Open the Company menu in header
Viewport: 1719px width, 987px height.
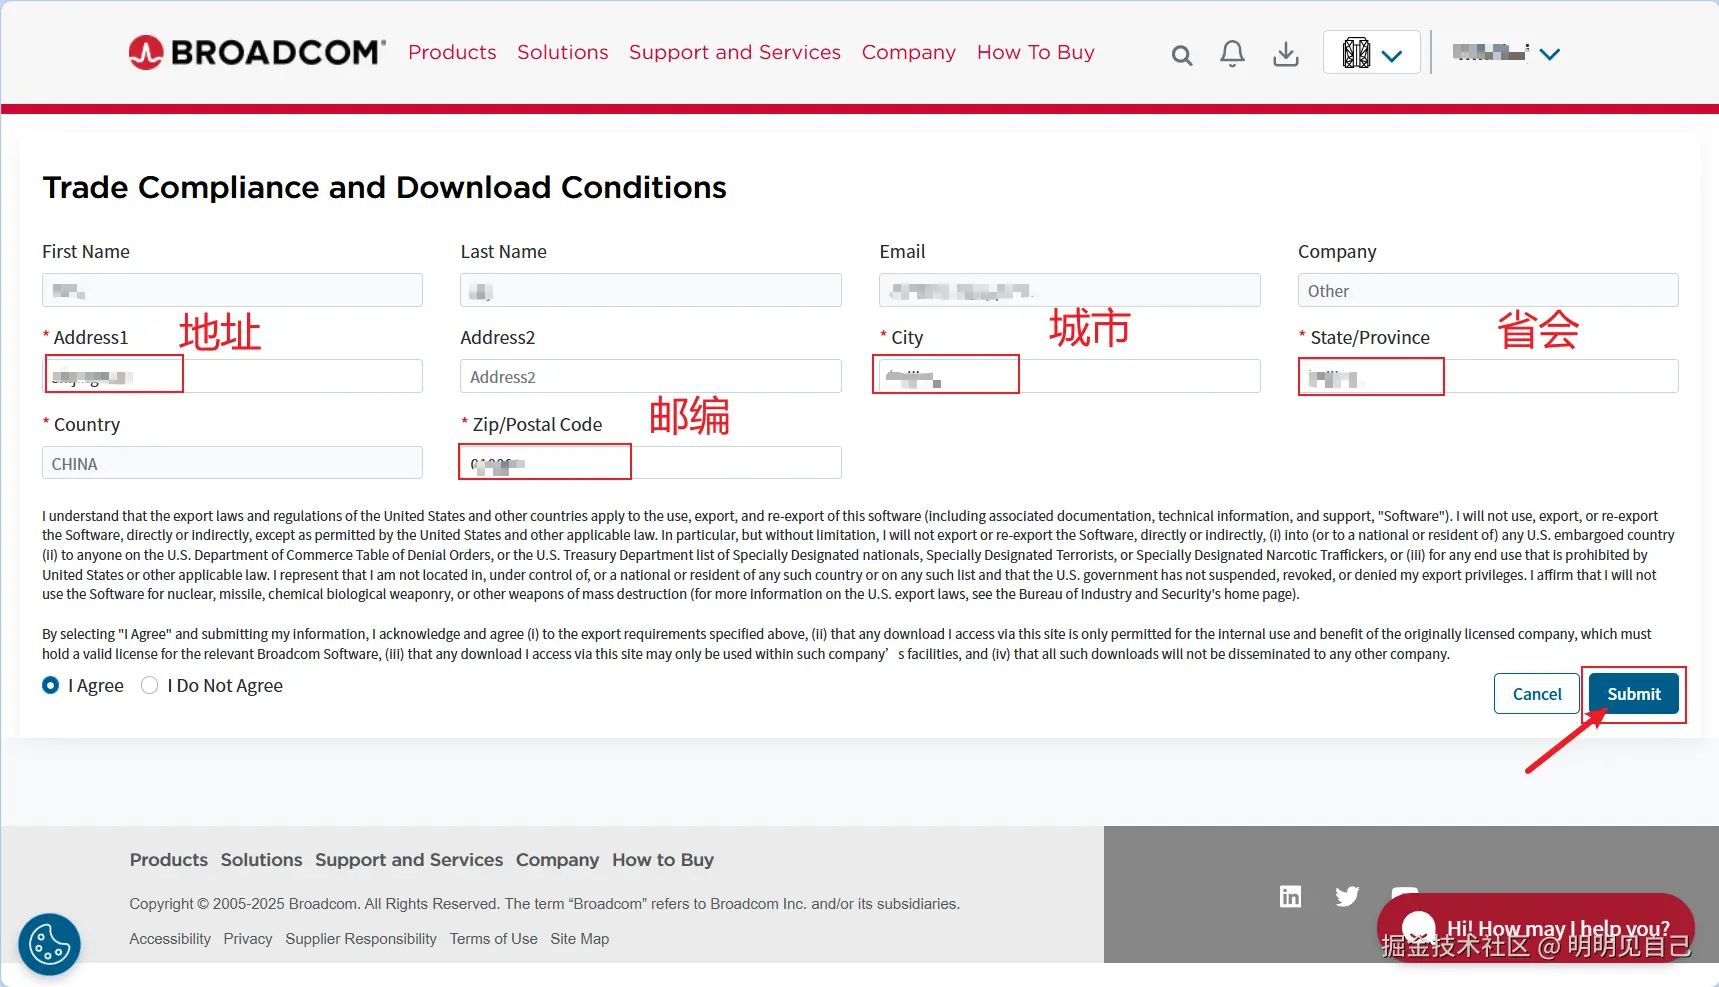click(909, 52)
